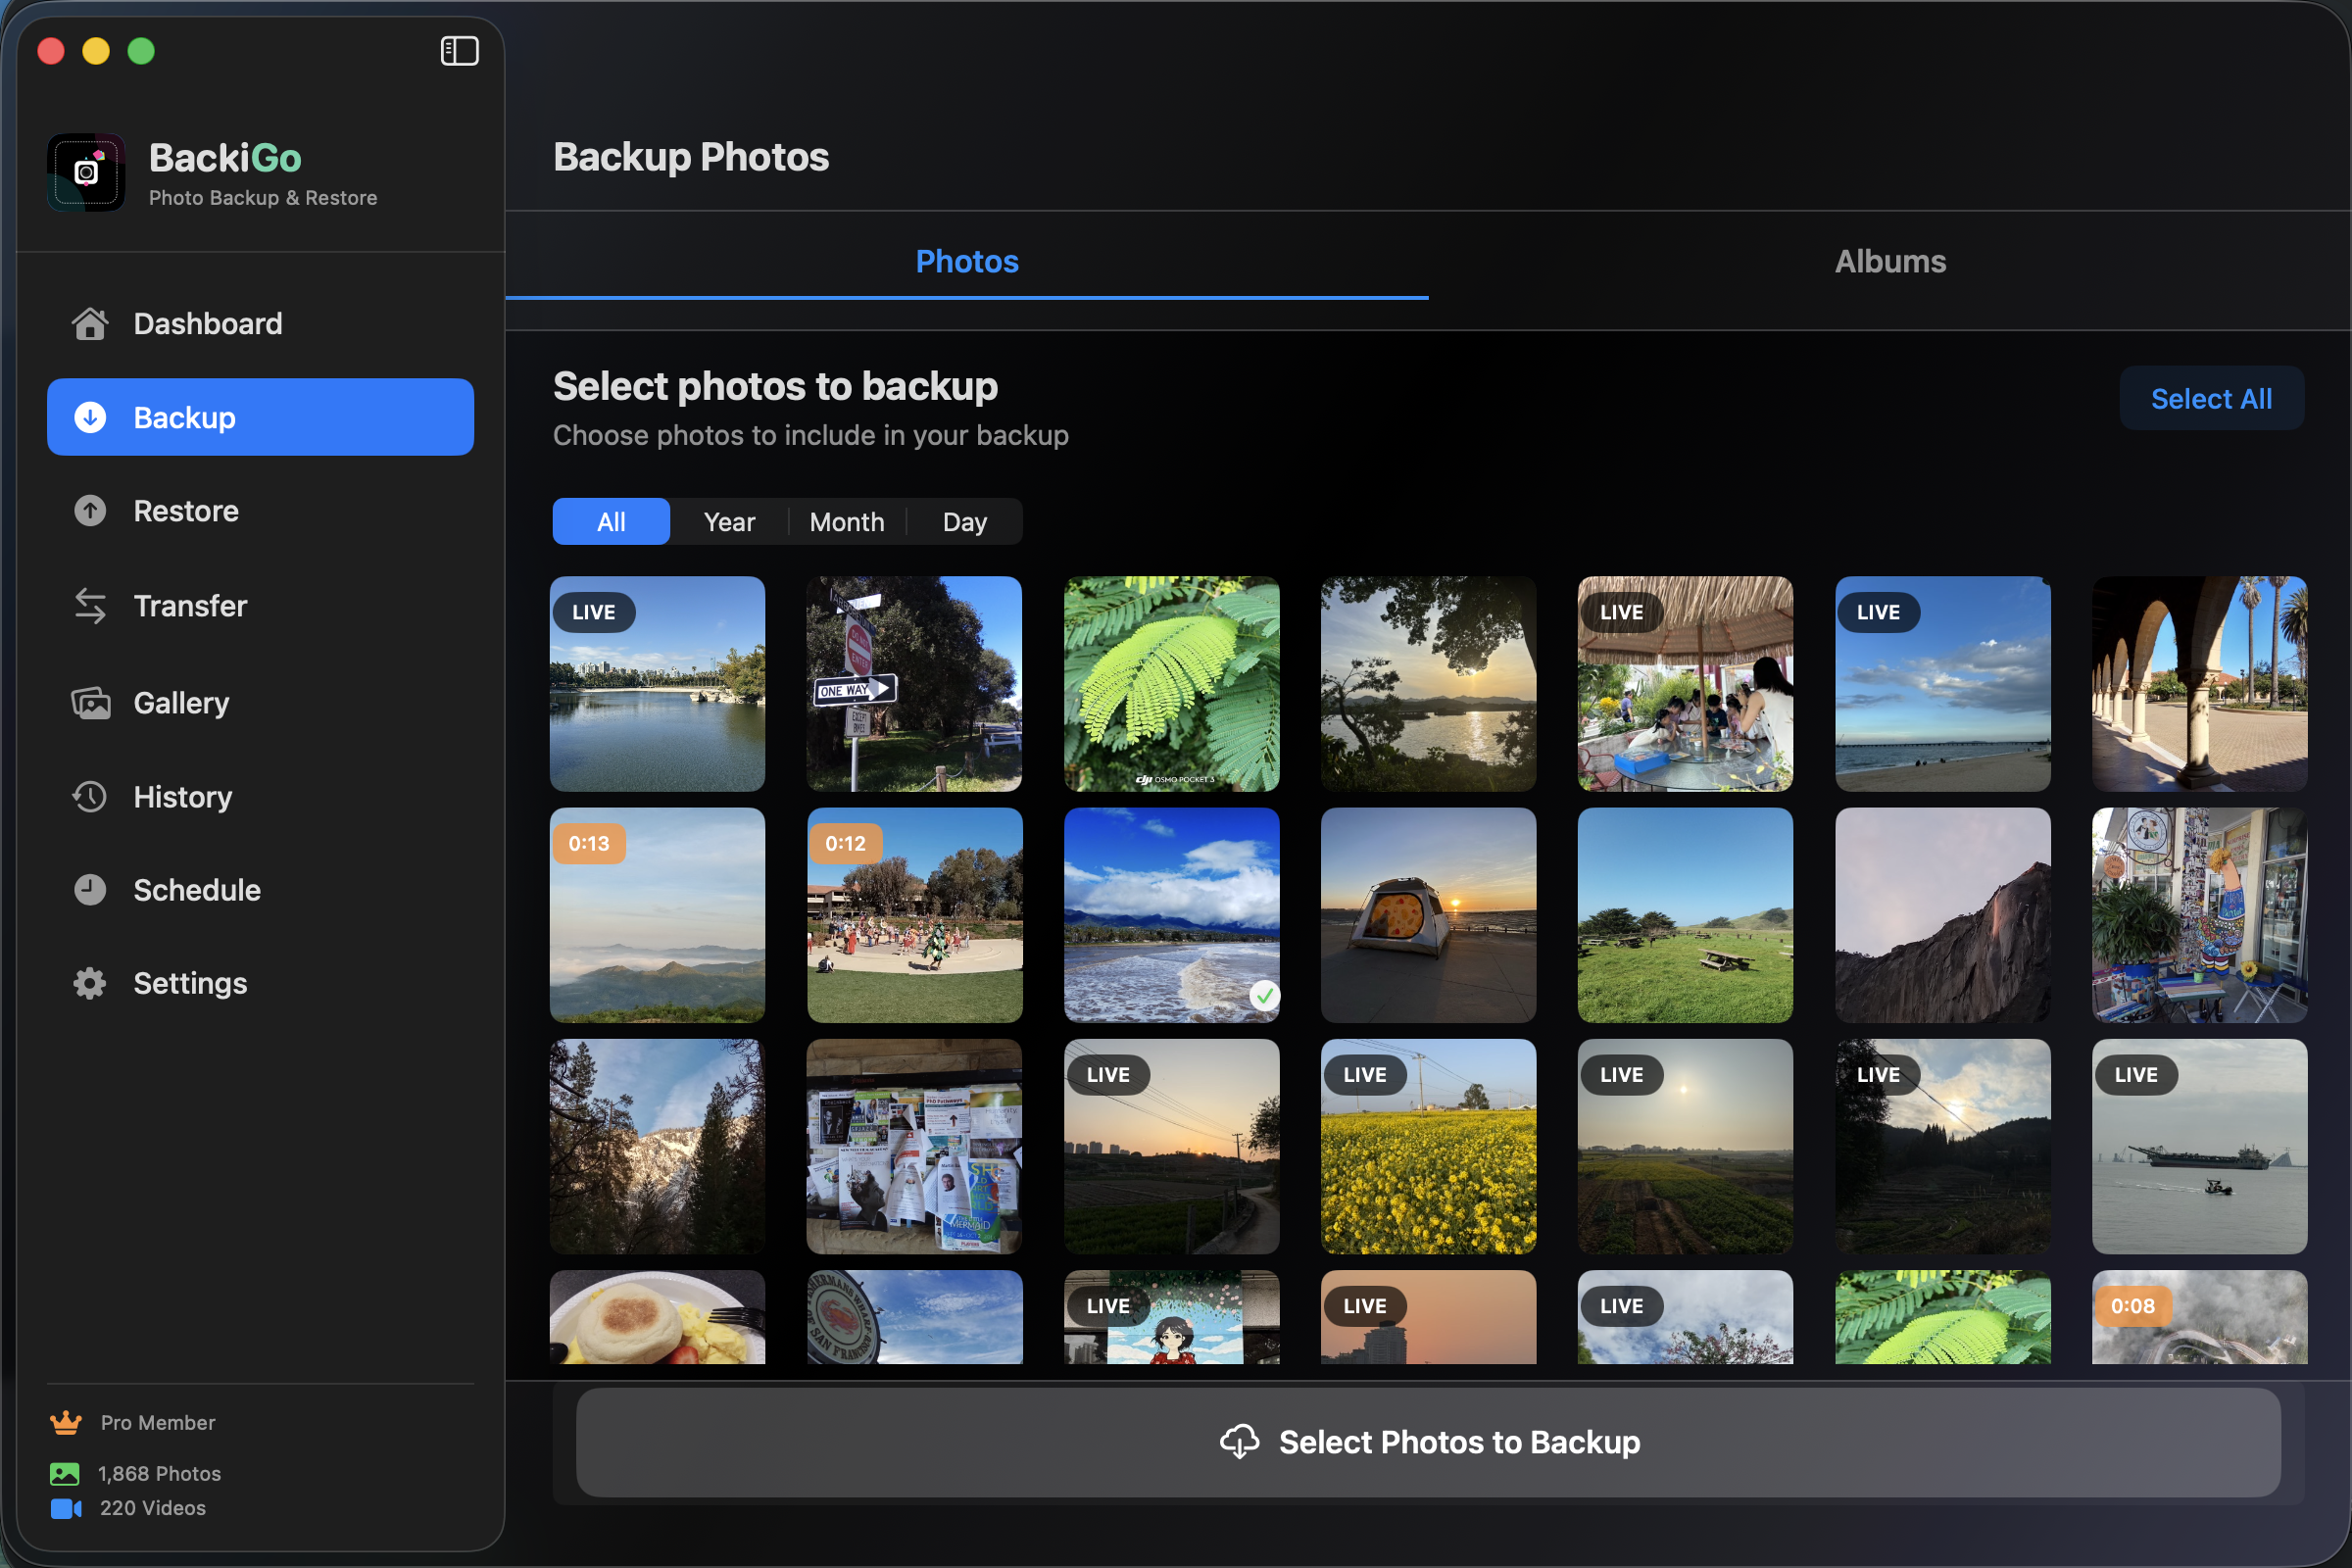This screenshot has width=2352, height=1568.
Task: Toggle the sidebar panel icon
Action: (459, 51)
